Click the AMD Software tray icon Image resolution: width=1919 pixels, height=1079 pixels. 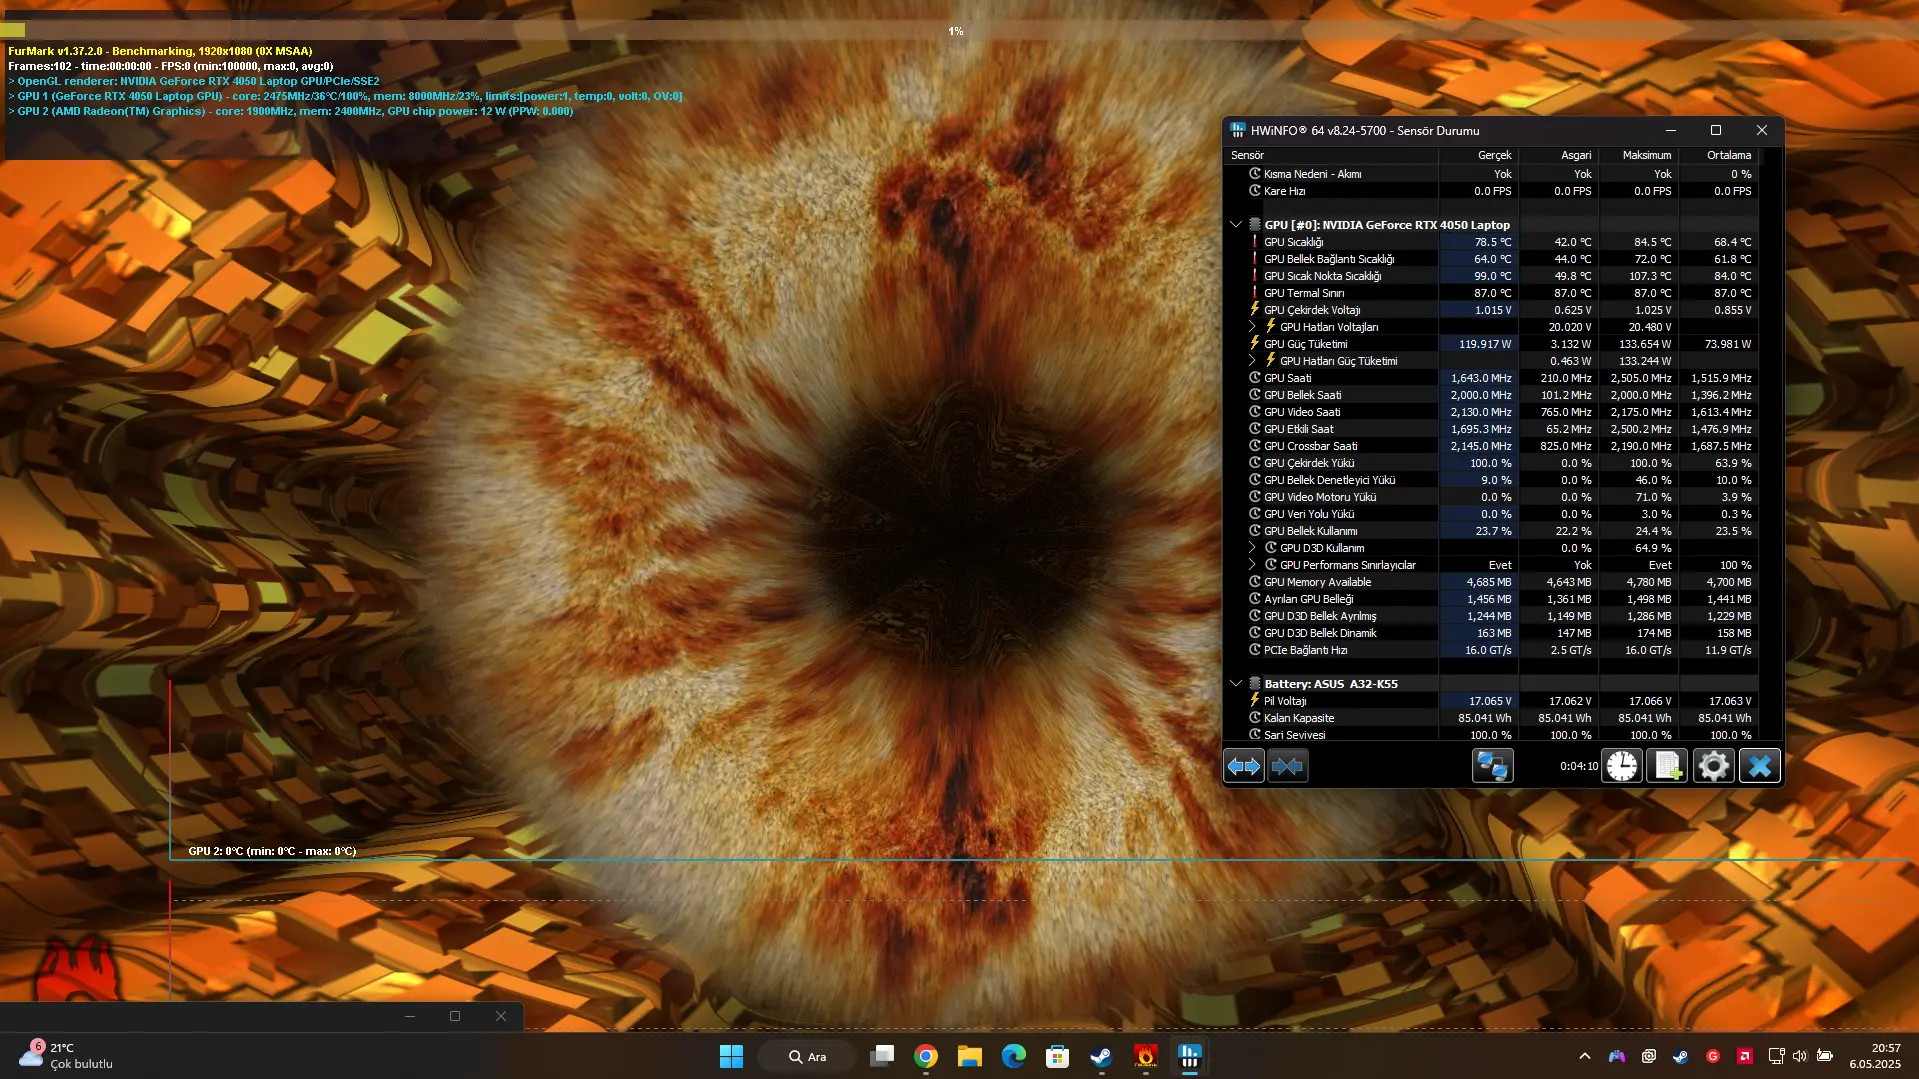(x=1744, y=1056)
